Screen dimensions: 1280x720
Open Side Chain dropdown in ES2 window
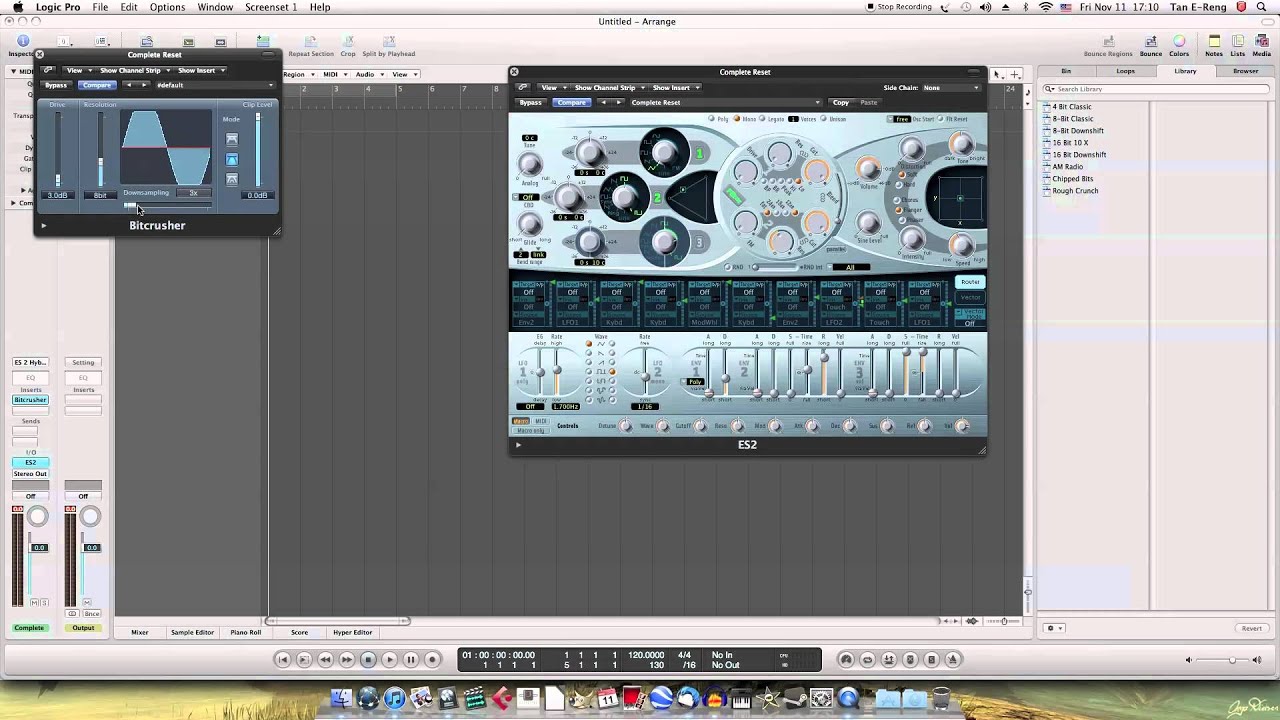[950, 87]
